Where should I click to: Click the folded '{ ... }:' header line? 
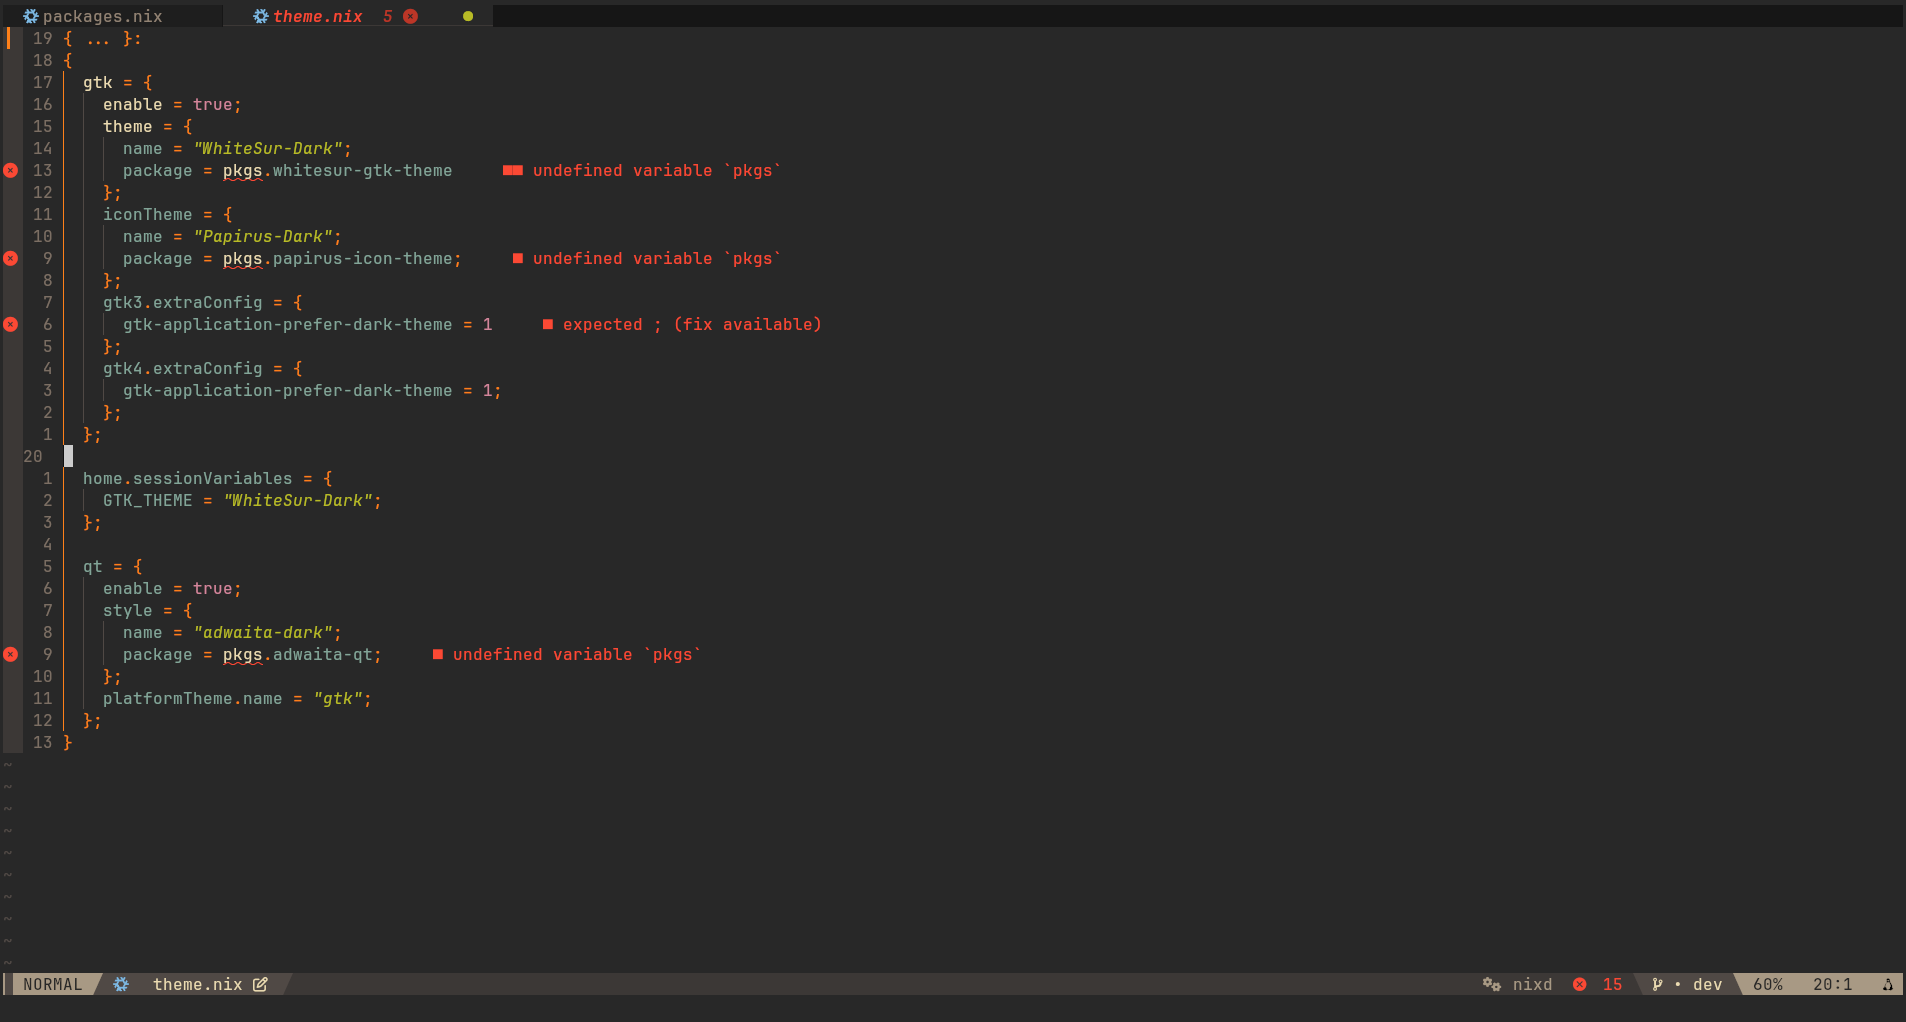pyautogui.click(x=102, y=38)
